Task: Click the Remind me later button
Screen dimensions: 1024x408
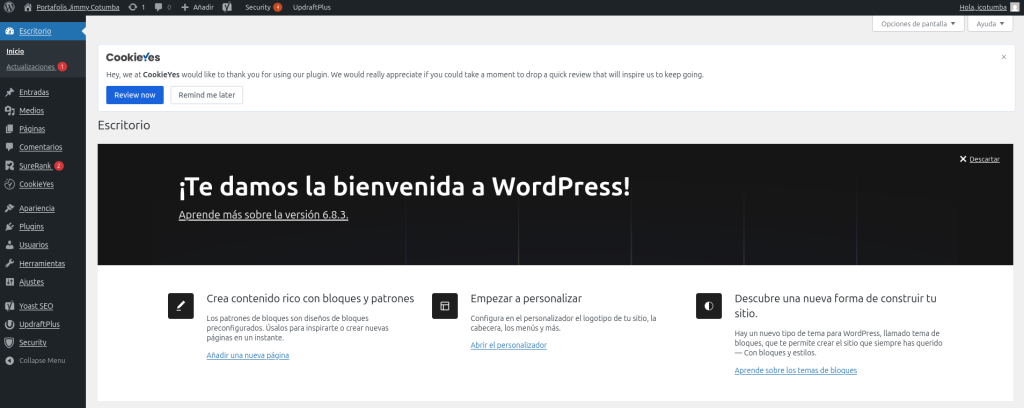Action: tap(206, 95)
